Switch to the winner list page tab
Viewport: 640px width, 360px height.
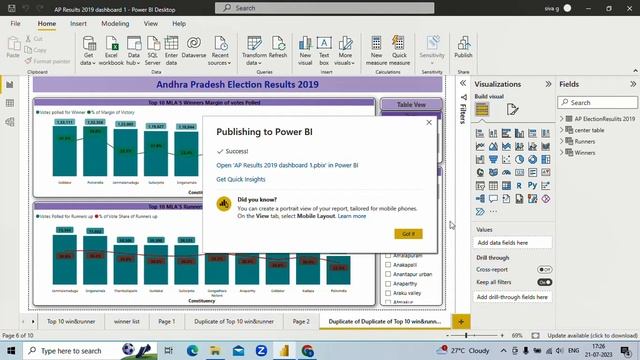click(127, 322)
